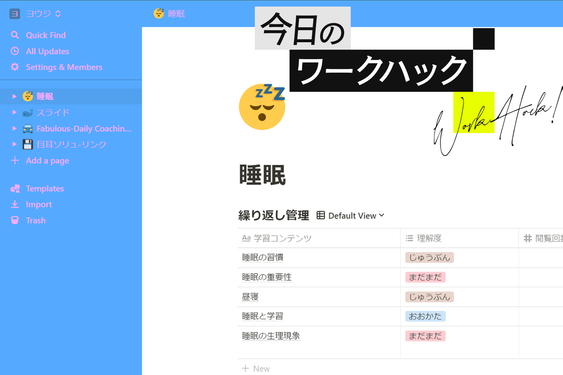The image size is (563, 375).
Task: Click the Trash bin icon
Action: coord(15,220)
